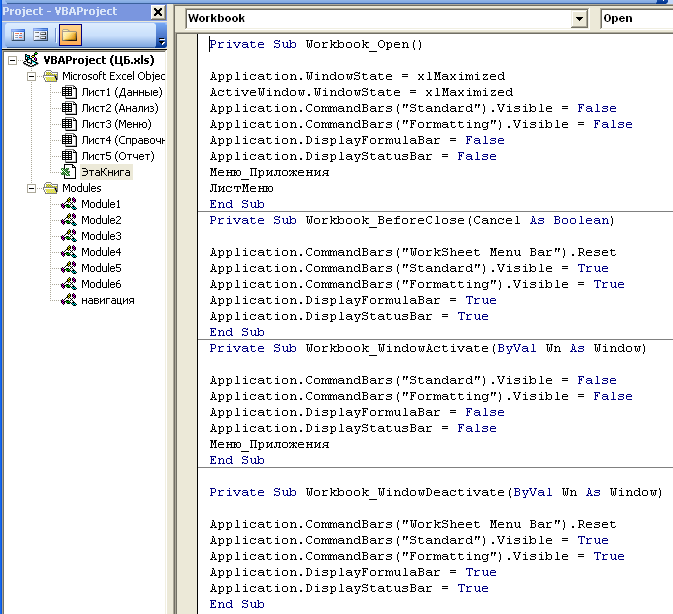Image resolution: width=673 pixels, height=614 pixels.
Task: Click 'Application.WindowState = xlMaximized' line
Action: click(x=357, y=76)
